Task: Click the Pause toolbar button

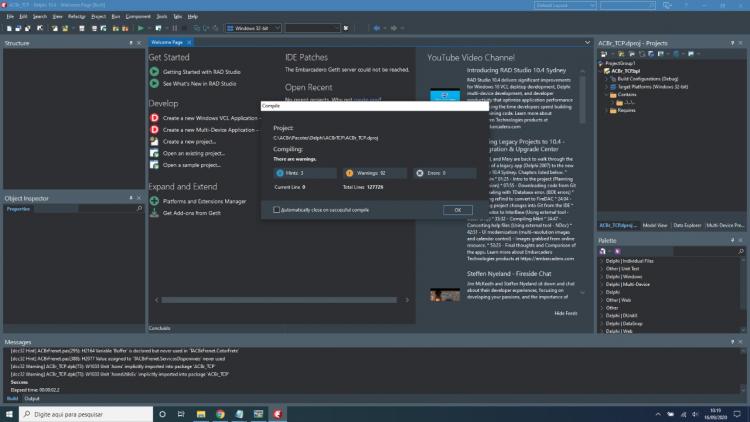Action: click(175, 28)
